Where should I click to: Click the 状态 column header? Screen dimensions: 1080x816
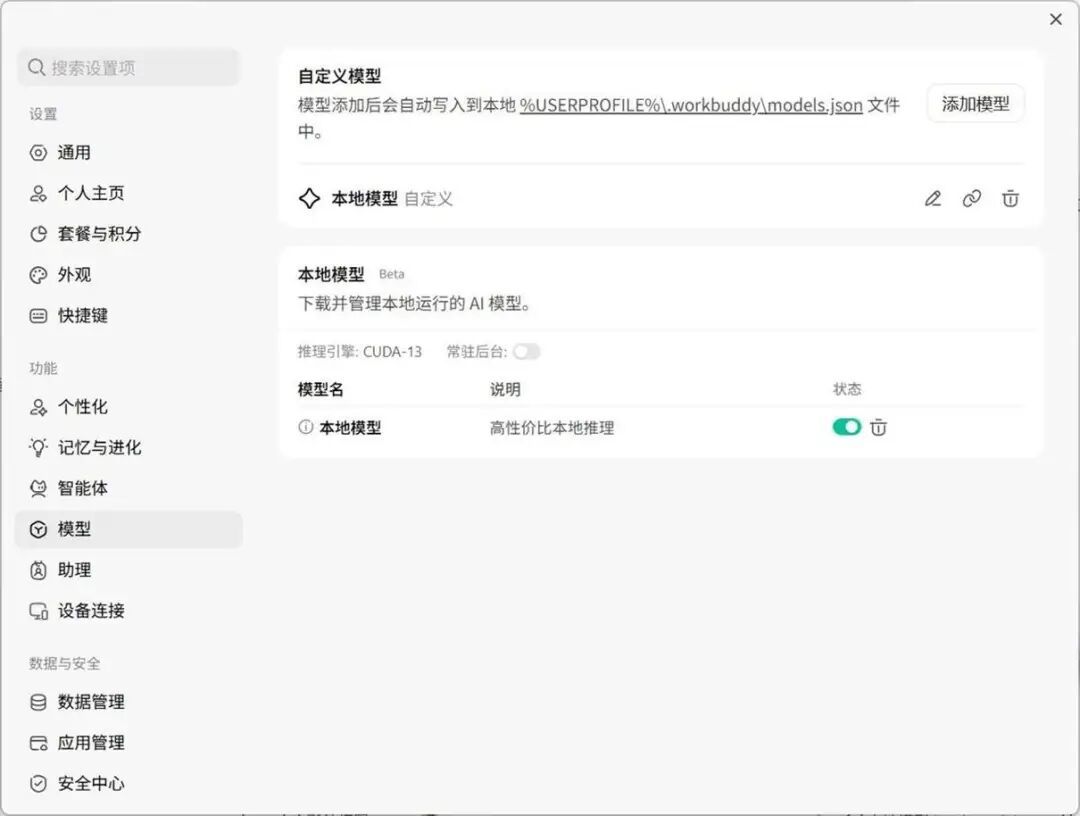[847, 389]
